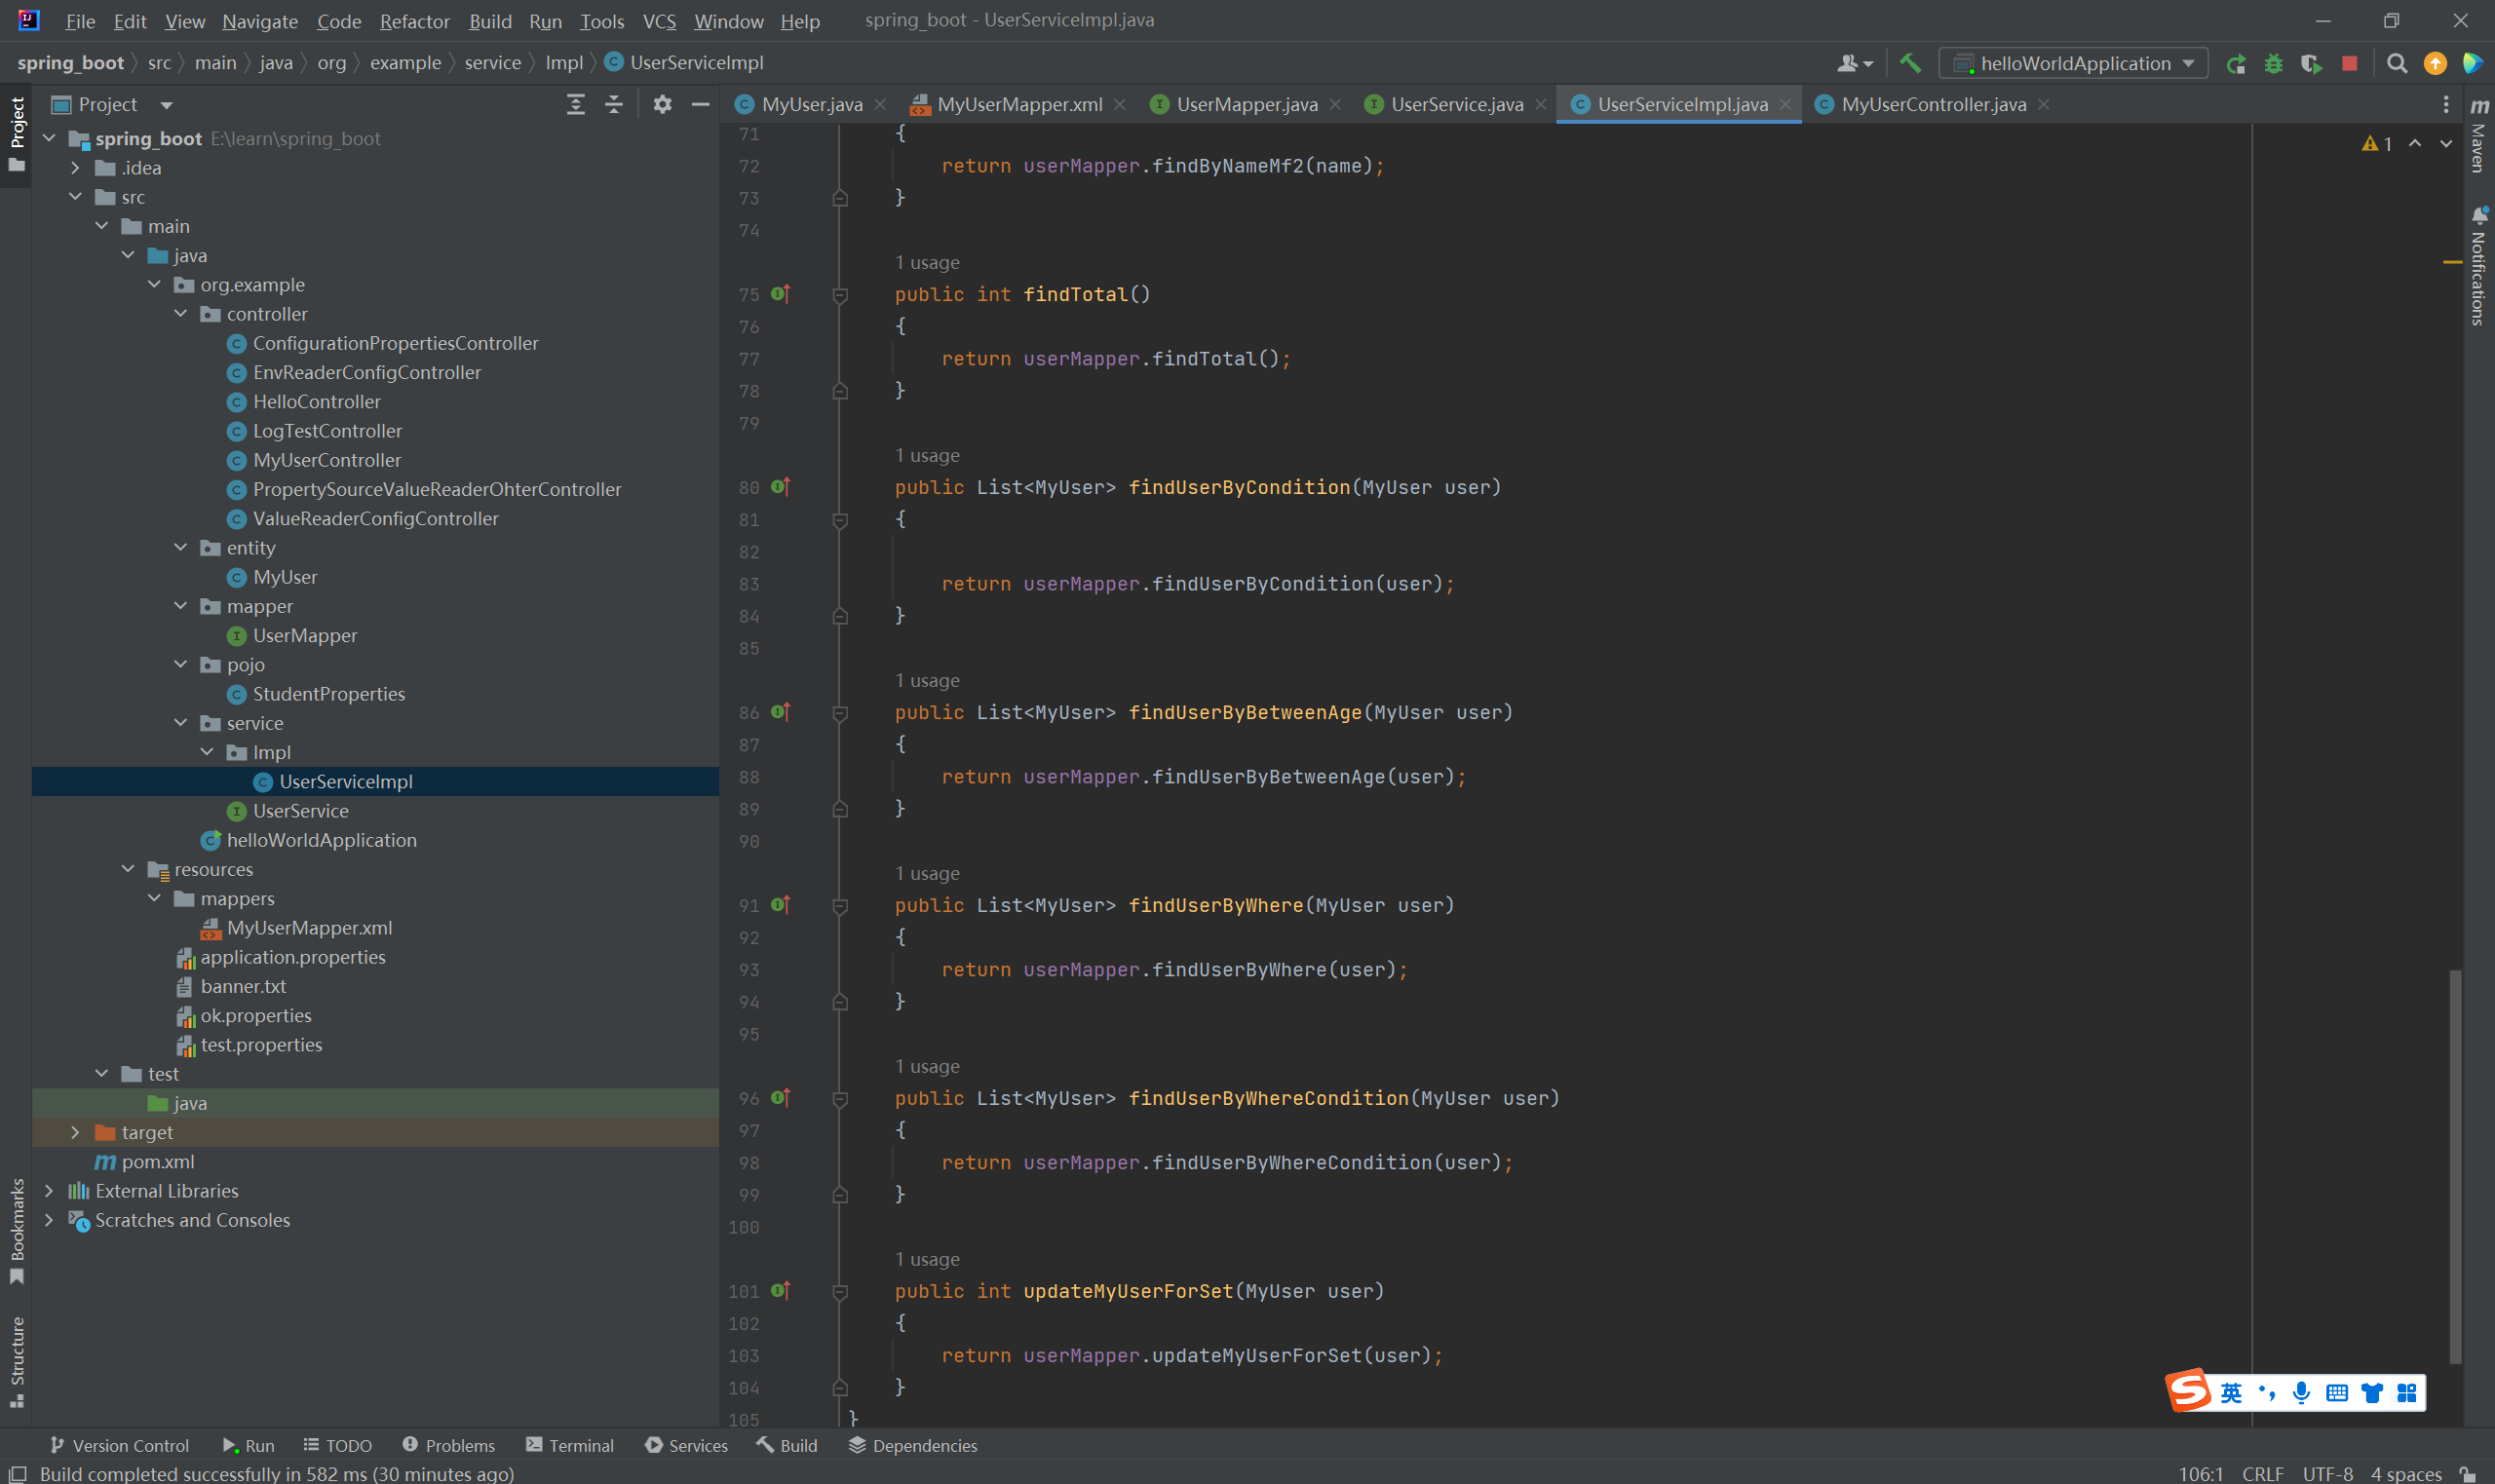Image resolution: width=2495 pixels, height=1484 pixels.
Task: Rerun helloWorldApplication with the green rerun icon
Action: 2236,64
